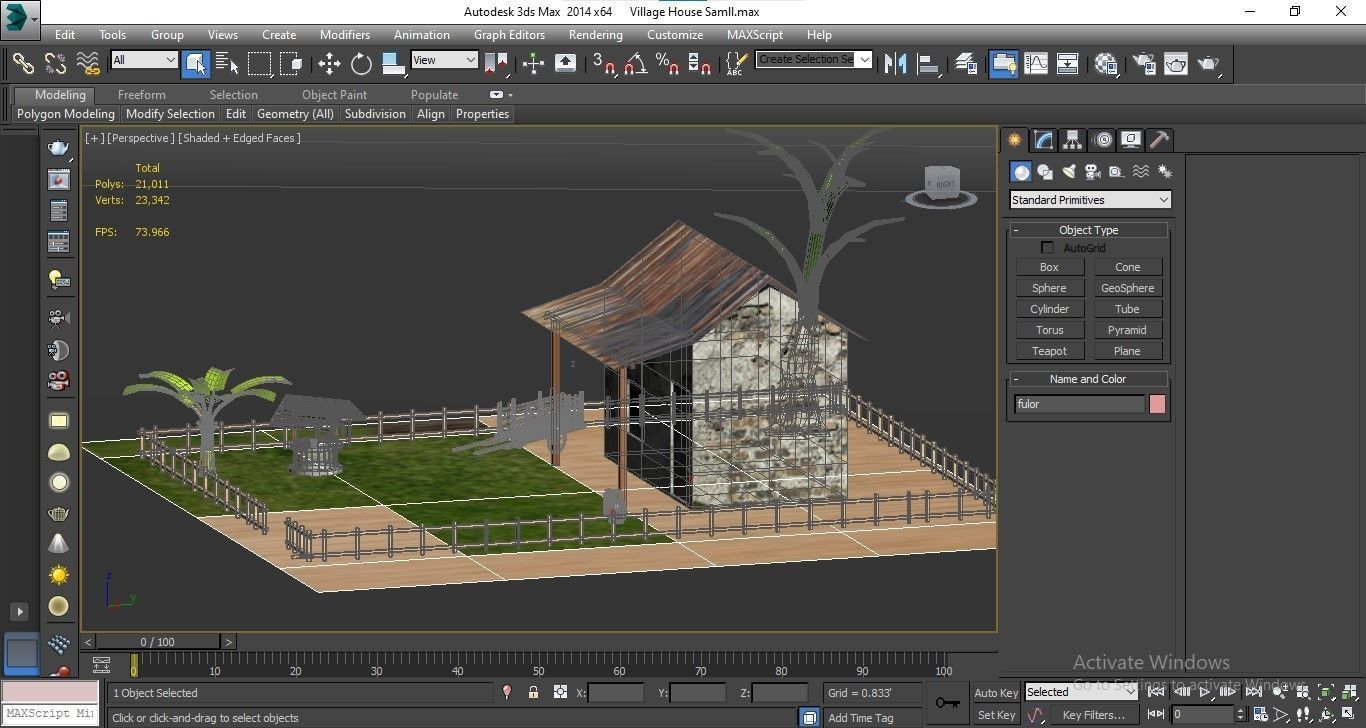Open the Modifiers menu
The height and width of the screenshot is (728, 1366).
point(345,34)
